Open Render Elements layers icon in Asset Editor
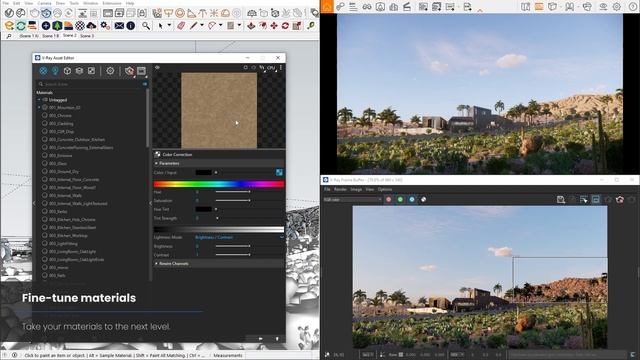The width and height of the screenshot is (640, 360). pyautogui.click(x=79, y=71)
